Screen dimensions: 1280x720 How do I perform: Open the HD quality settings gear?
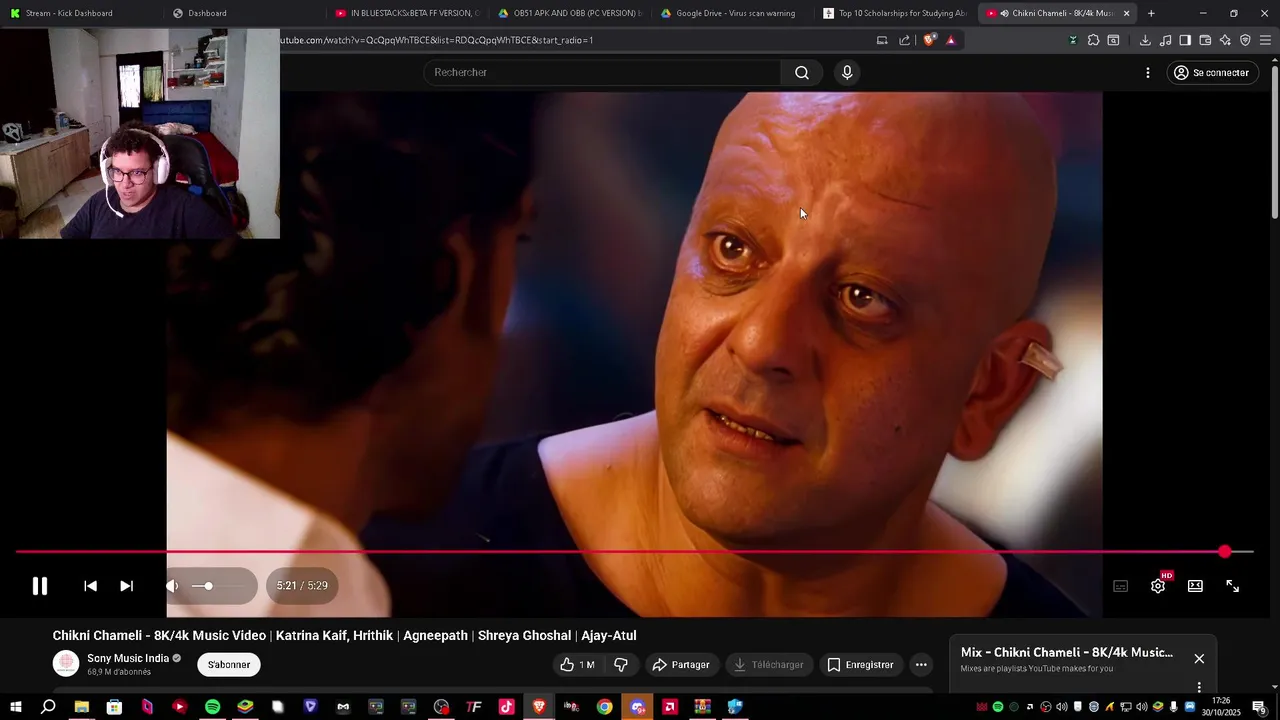coord(1158,586)
